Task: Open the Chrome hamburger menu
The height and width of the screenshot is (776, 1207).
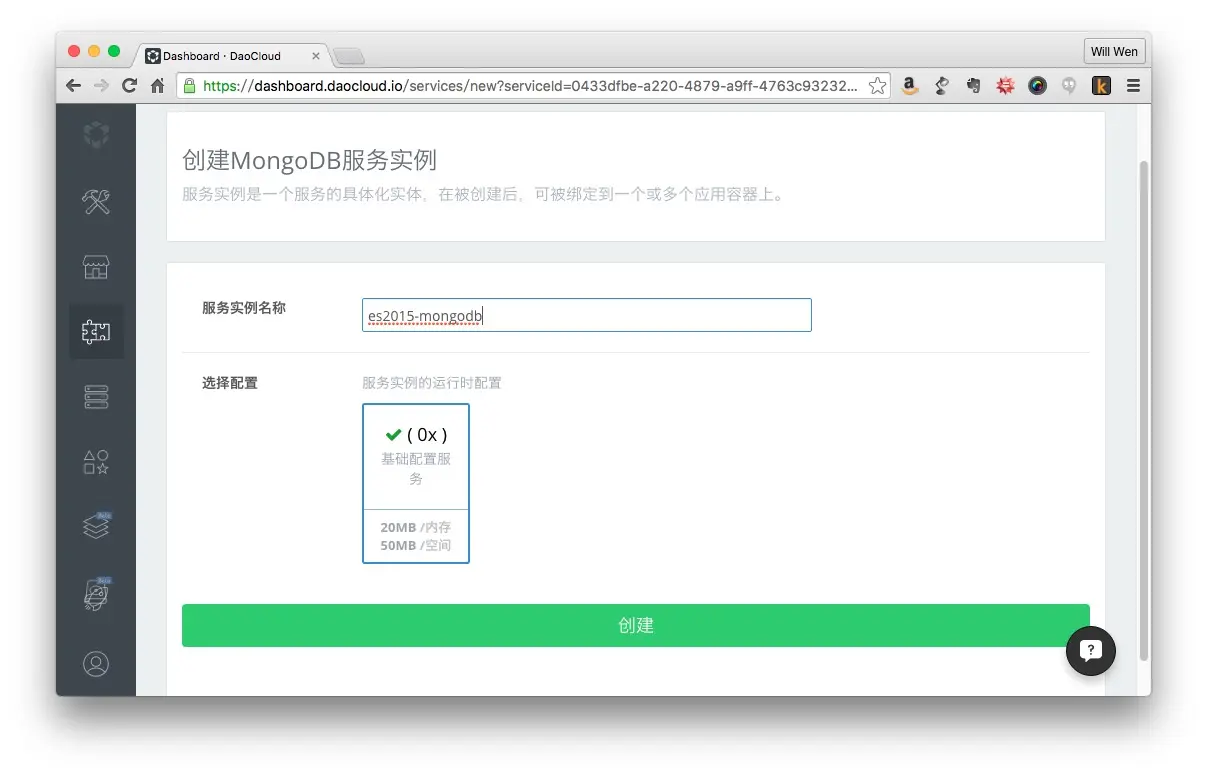Action: coord(1133,86)
